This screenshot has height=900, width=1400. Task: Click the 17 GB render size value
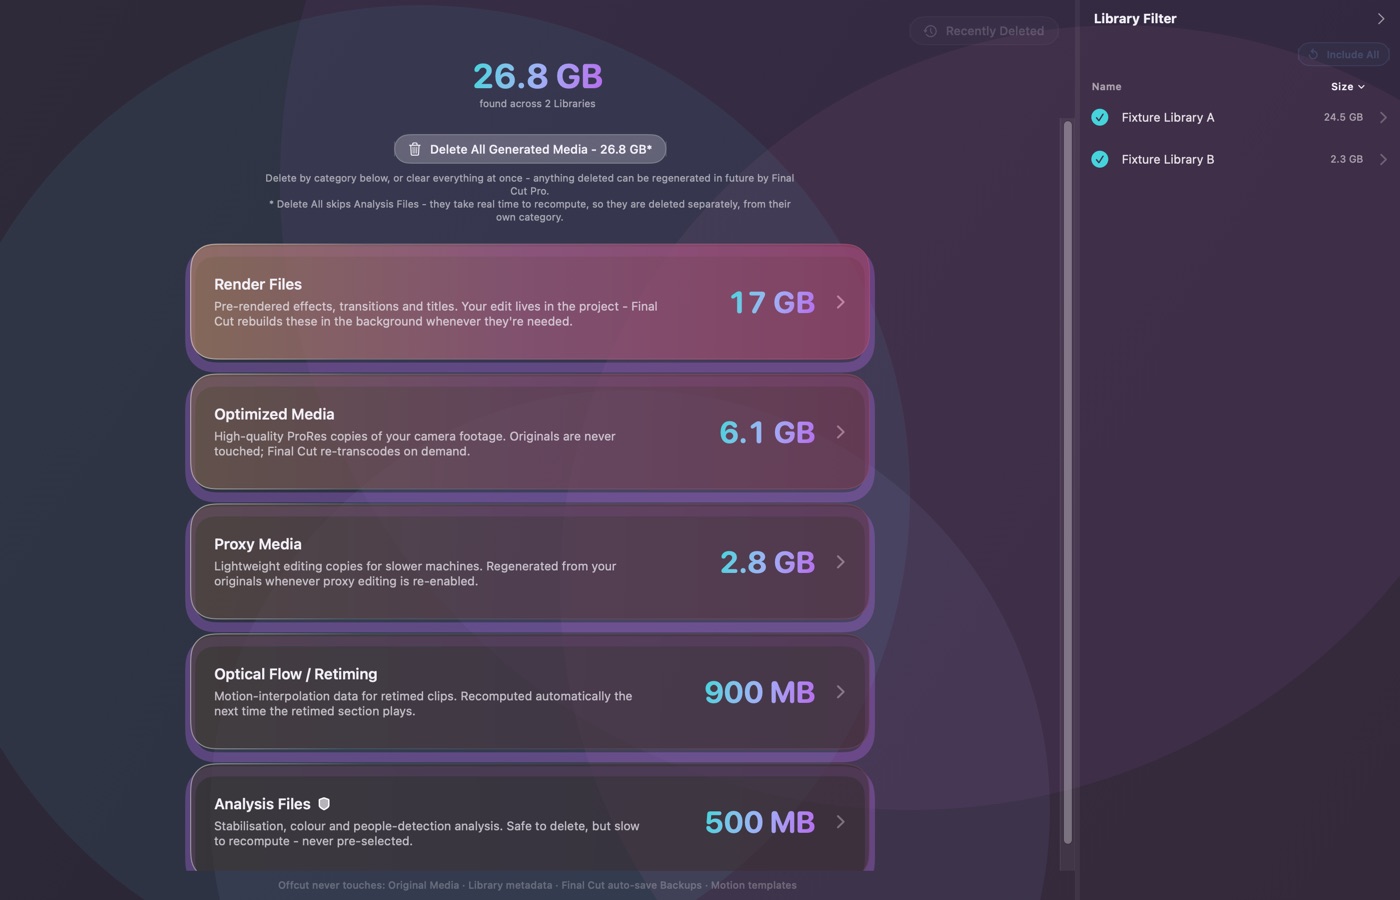[x=772, y=302]
